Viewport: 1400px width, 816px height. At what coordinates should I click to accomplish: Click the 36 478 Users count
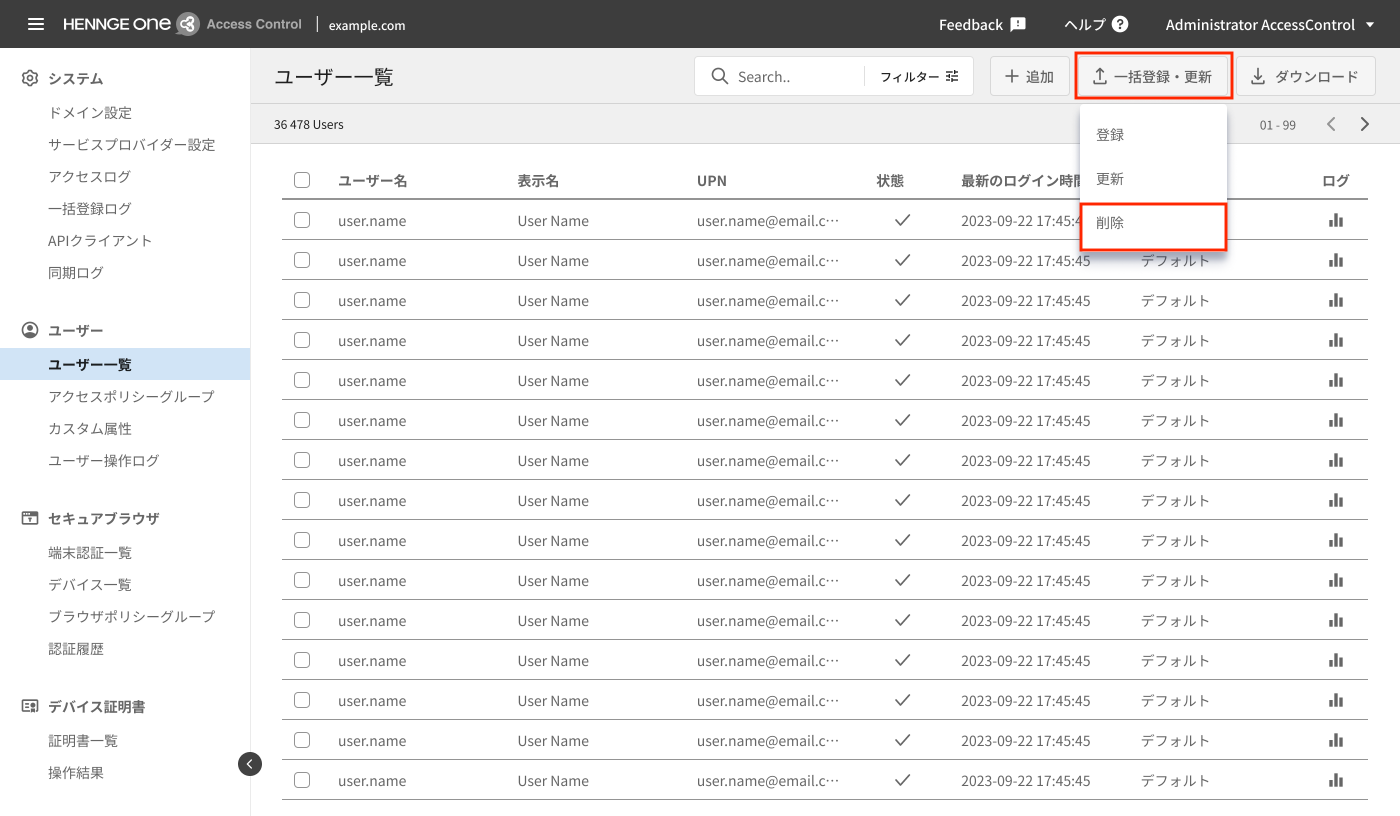(x=309, y=125)
